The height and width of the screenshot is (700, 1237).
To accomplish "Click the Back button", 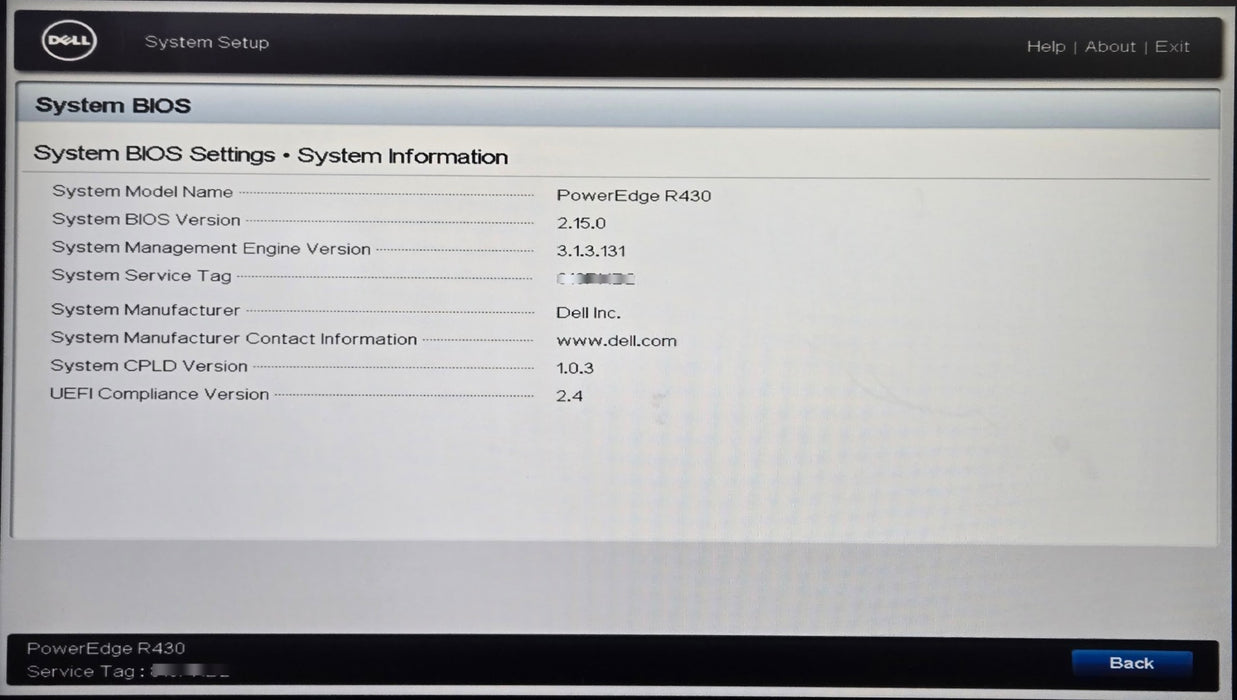I will (1132, 663).
